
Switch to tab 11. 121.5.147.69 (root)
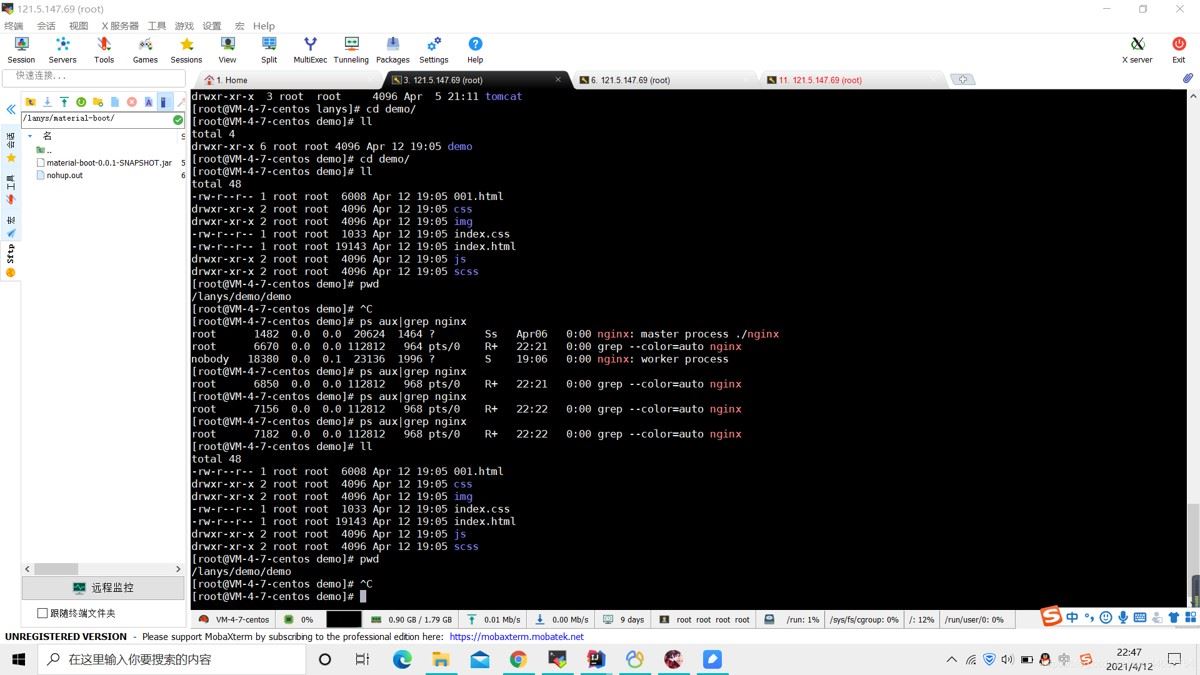(x=820, y=80)
